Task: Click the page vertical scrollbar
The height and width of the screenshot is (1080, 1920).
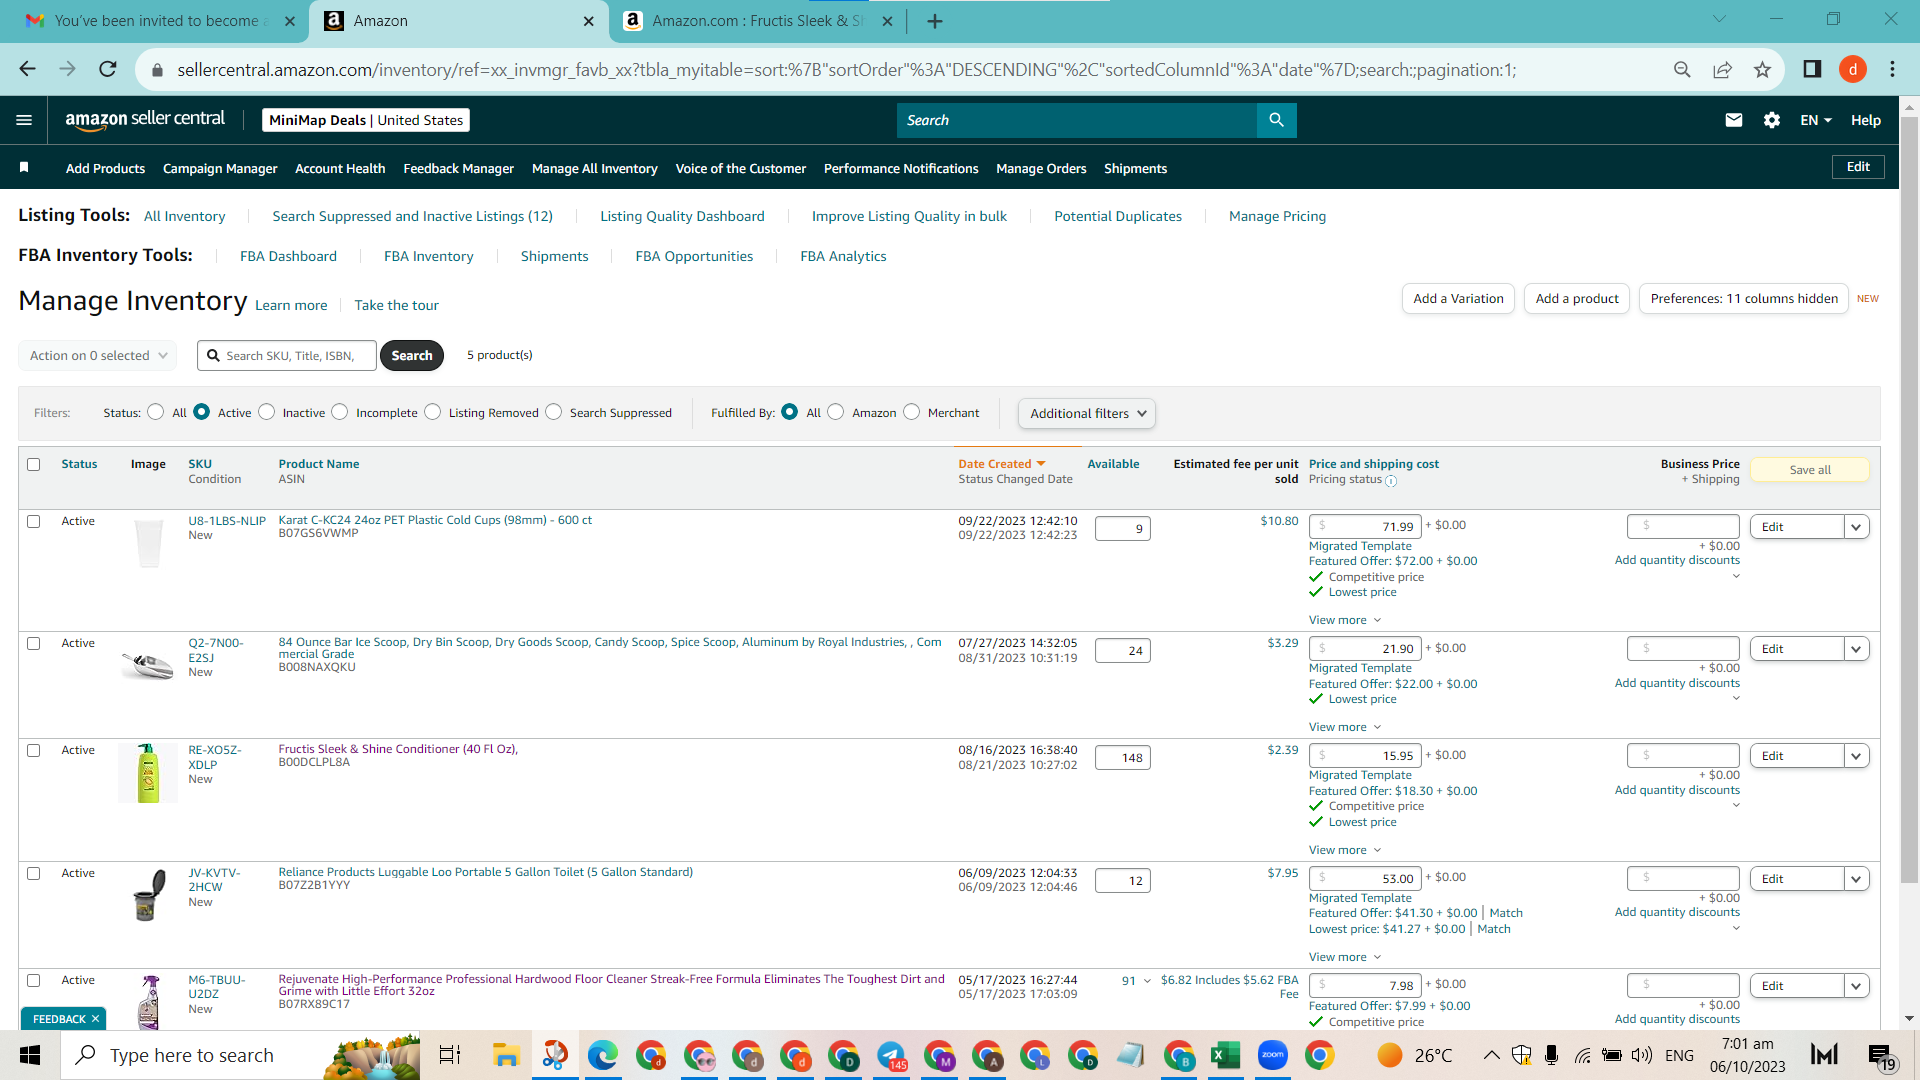Action: pyautogui.click(x=1909, y=500)
